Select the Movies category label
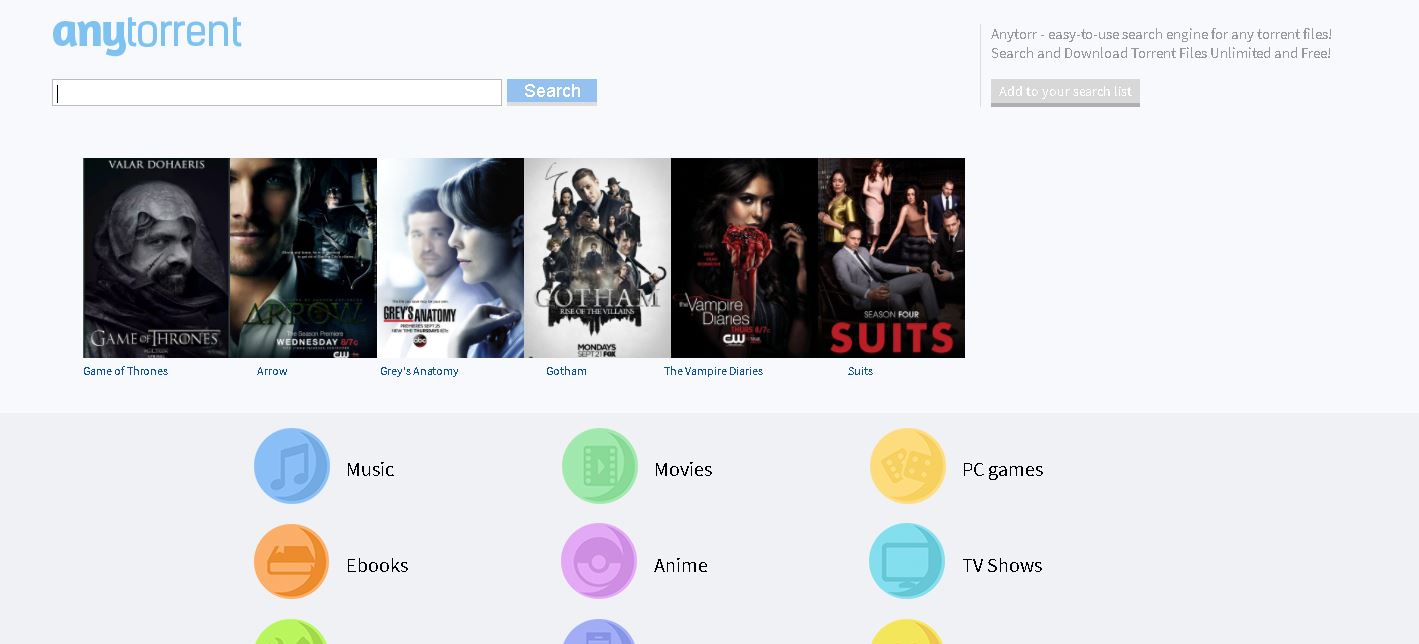Screen dimensions: 1419x644 (x=683, y=469)
